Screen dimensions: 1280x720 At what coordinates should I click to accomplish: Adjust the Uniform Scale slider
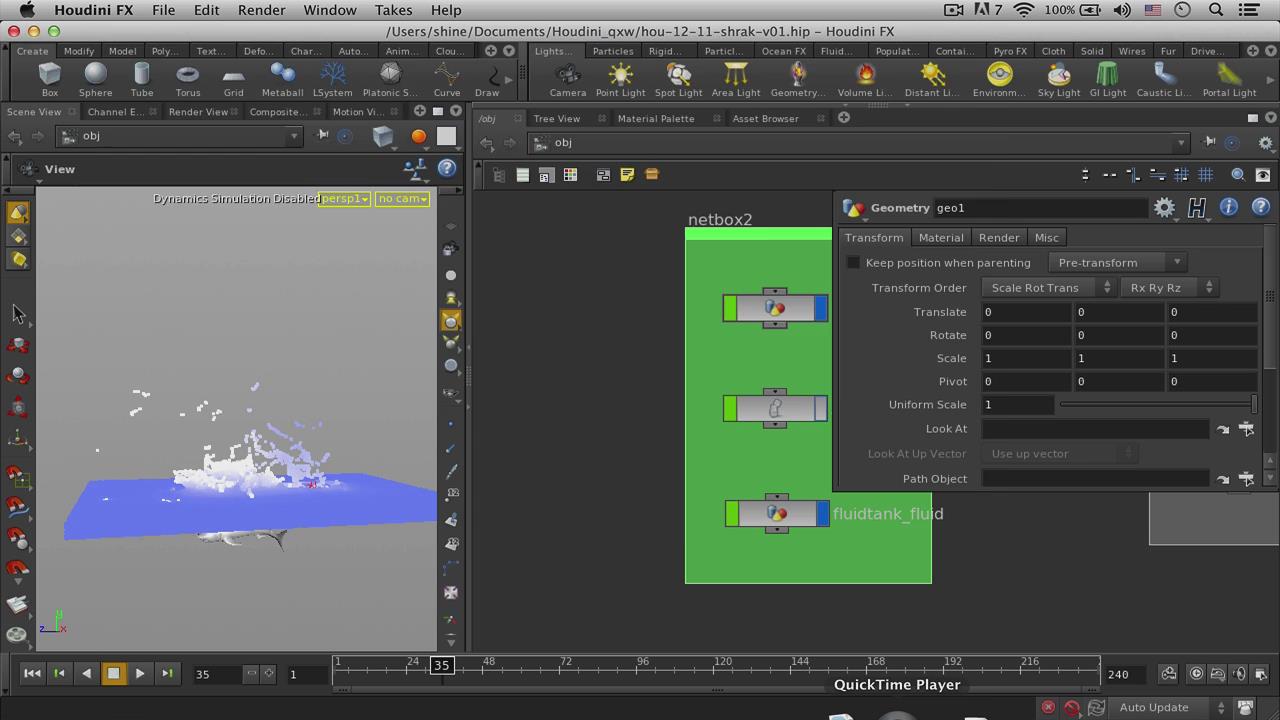pyautogui.click(x=1157, y=405)
